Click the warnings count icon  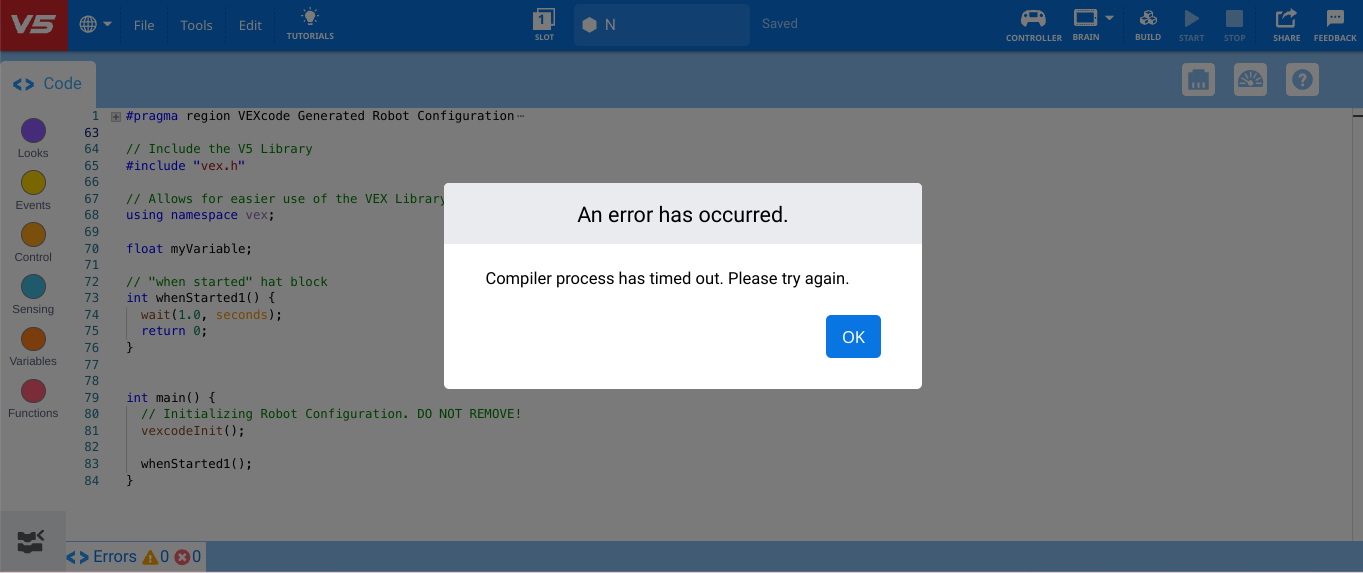click(150, 557)
